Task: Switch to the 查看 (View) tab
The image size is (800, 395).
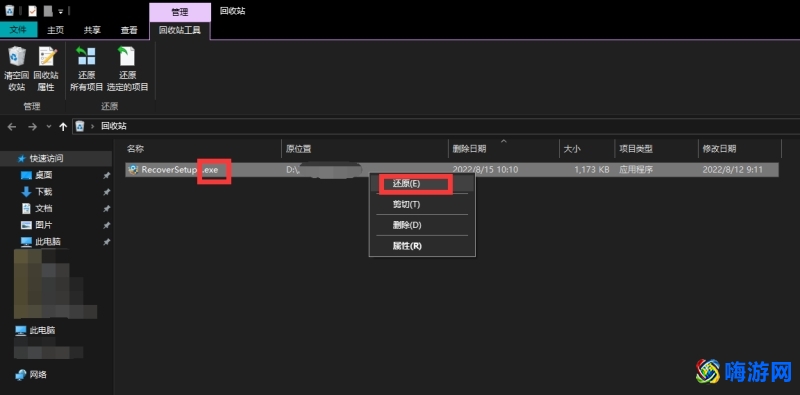Action: [x=129, y=30]
